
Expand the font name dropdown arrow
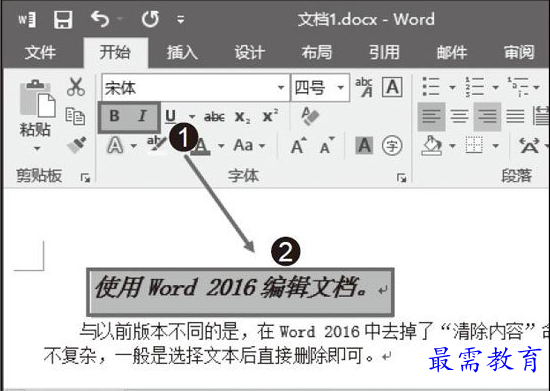pyautogui.click(x=281, y=88)
